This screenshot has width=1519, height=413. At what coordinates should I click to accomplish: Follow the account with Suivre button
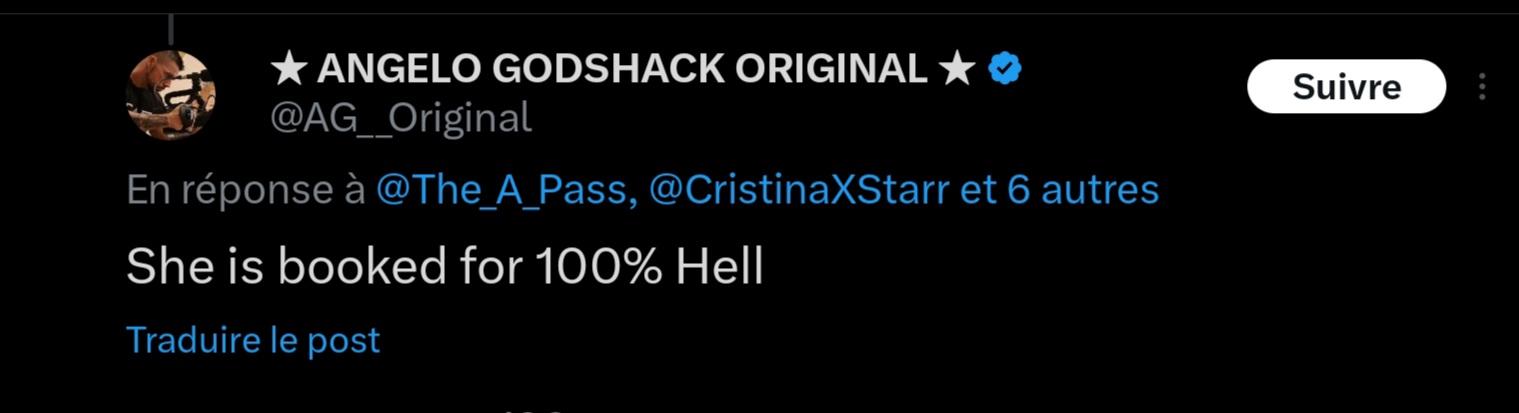pyautogui.click(x=1346, y=87)
